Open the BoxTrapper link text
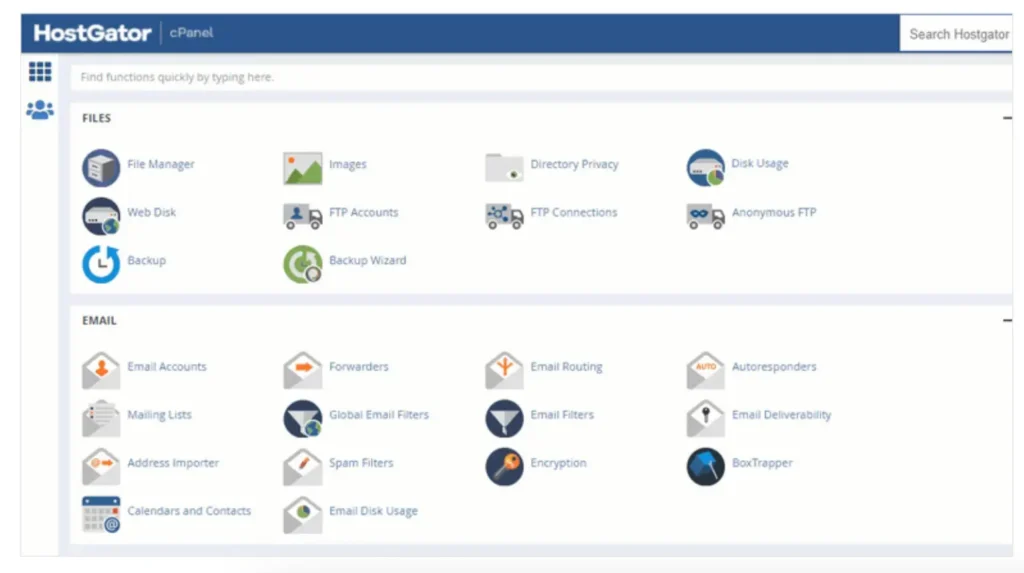The image size is (1024, 573). point(762,463)
